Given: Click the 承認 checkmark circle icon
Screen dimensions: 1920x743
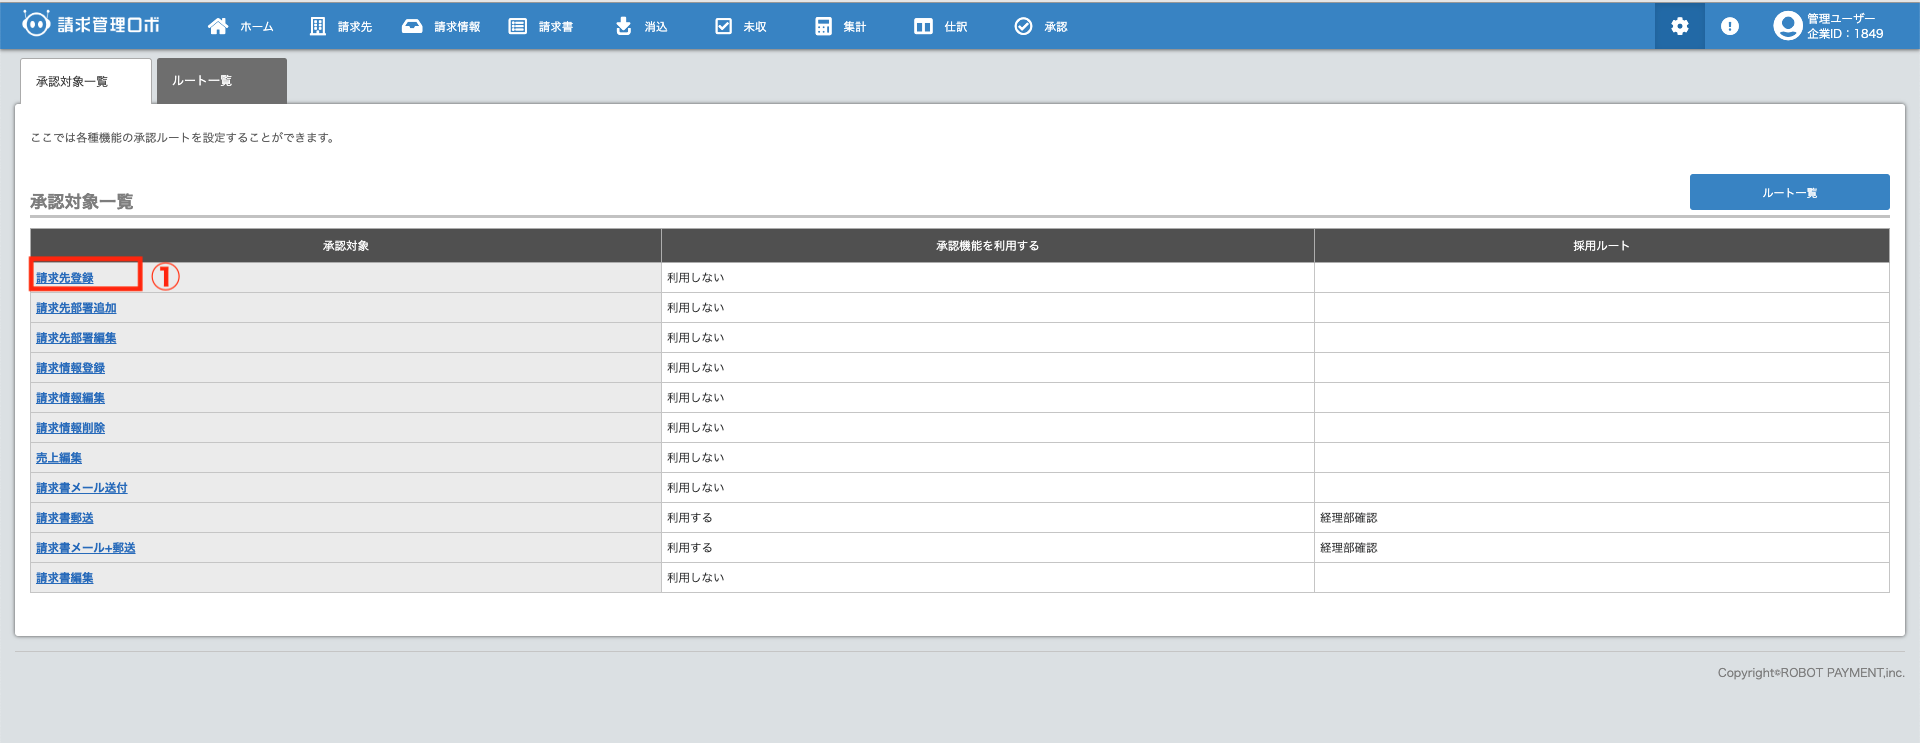Looking at the screenshot, I should click(x=1023, y=27).
